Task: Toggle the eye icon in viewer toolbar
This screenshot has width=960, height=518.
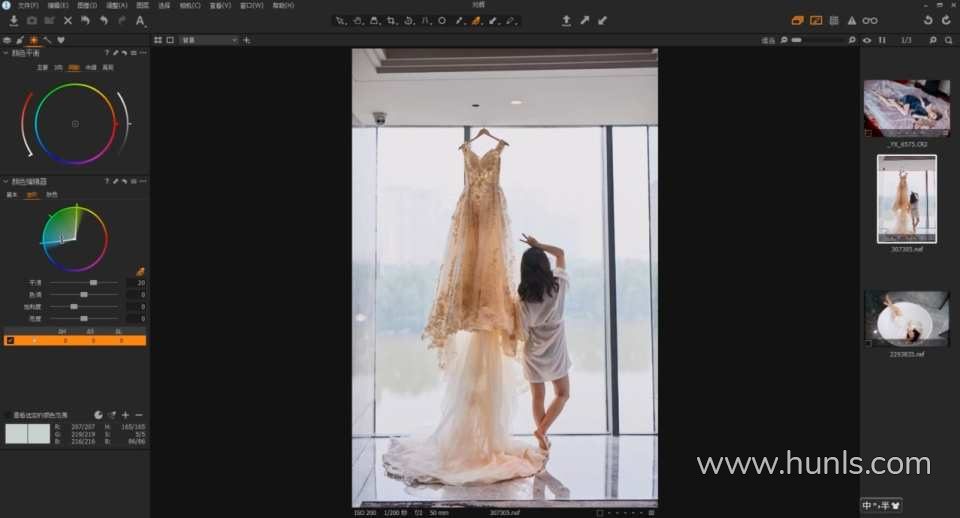Action: tap(867, 40)
